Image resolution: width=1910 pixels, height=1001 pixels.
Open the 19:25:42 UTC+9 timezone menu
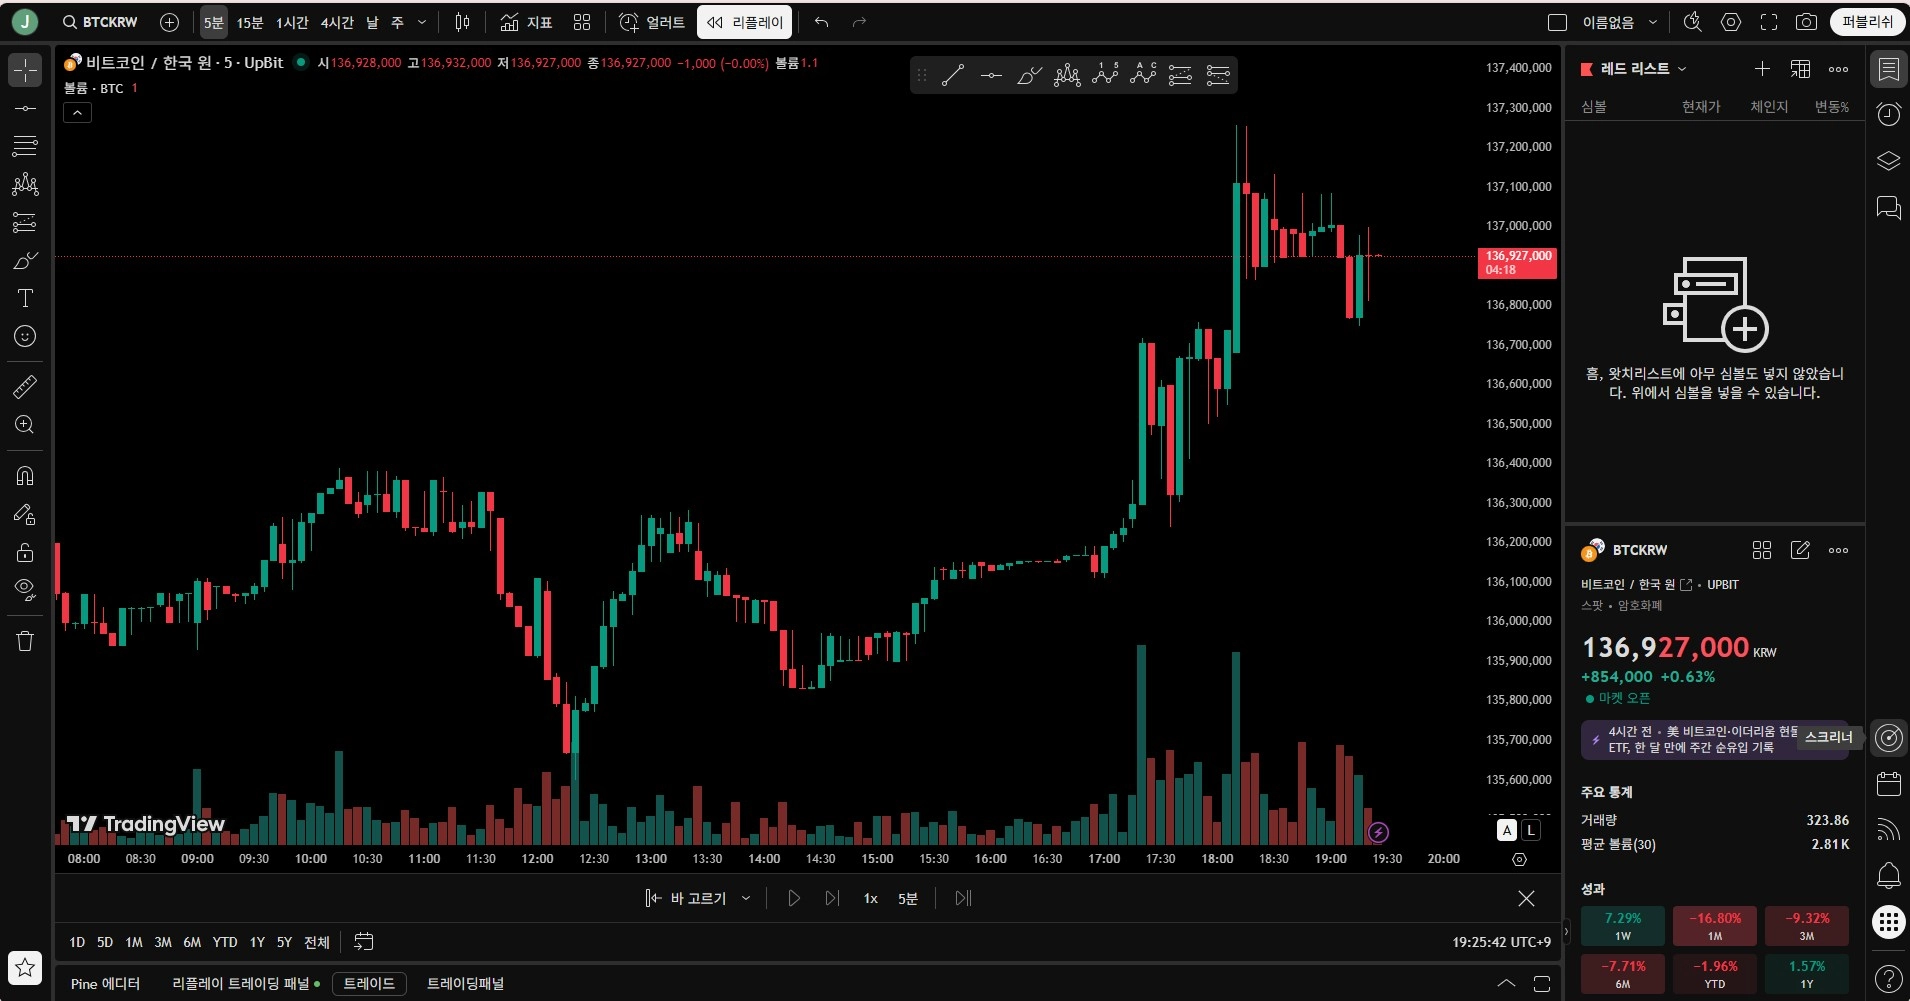point(1501,942)
